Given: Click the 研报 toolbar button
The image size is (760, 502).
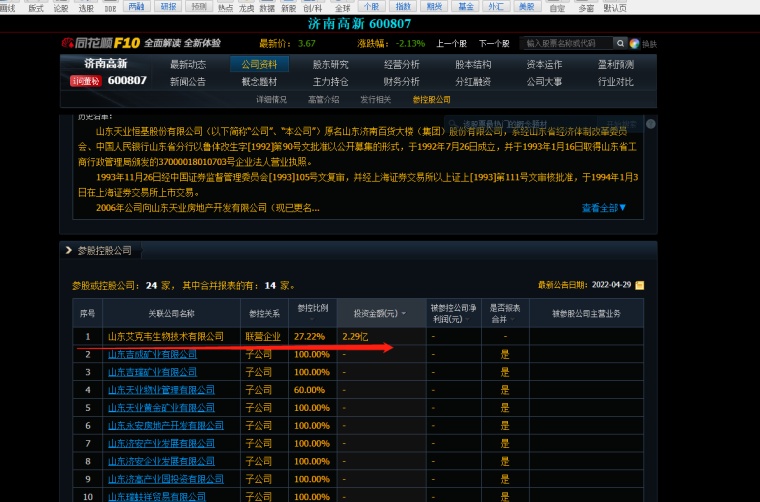Looking at the screenshot, I should [x=168, y=6].
